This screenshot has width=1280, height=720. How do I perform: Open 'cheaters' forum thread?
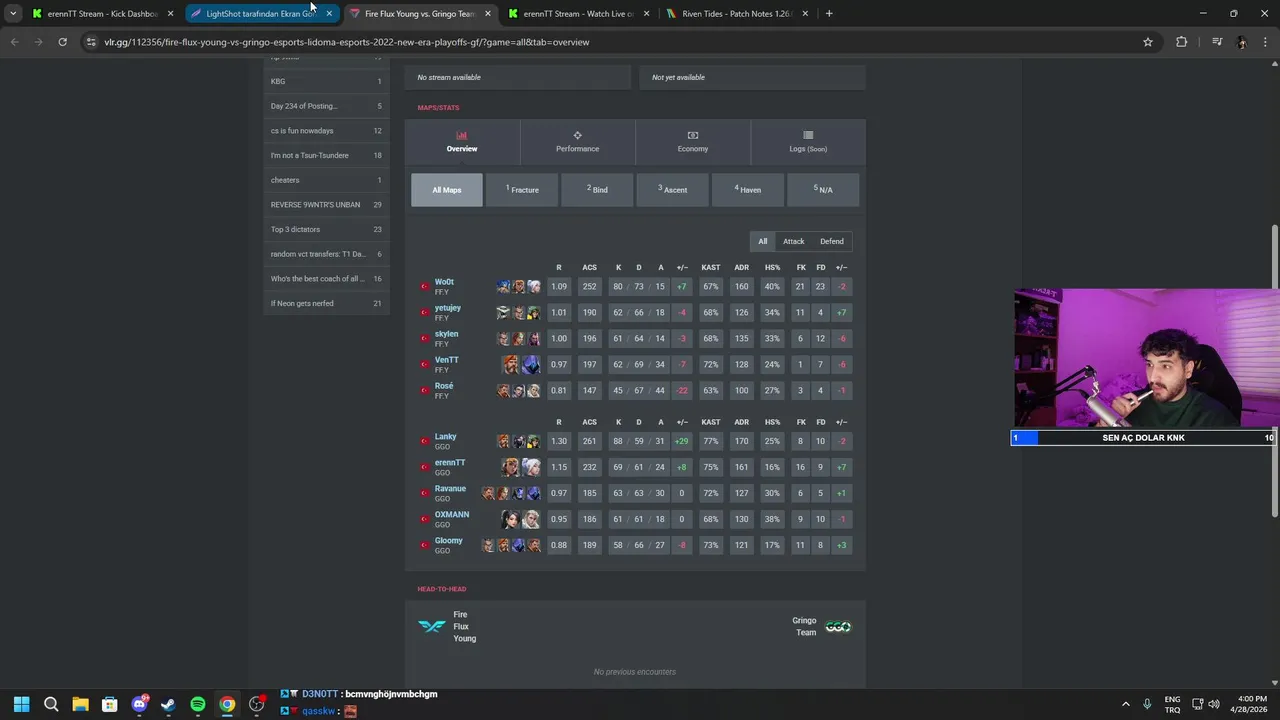326,180
